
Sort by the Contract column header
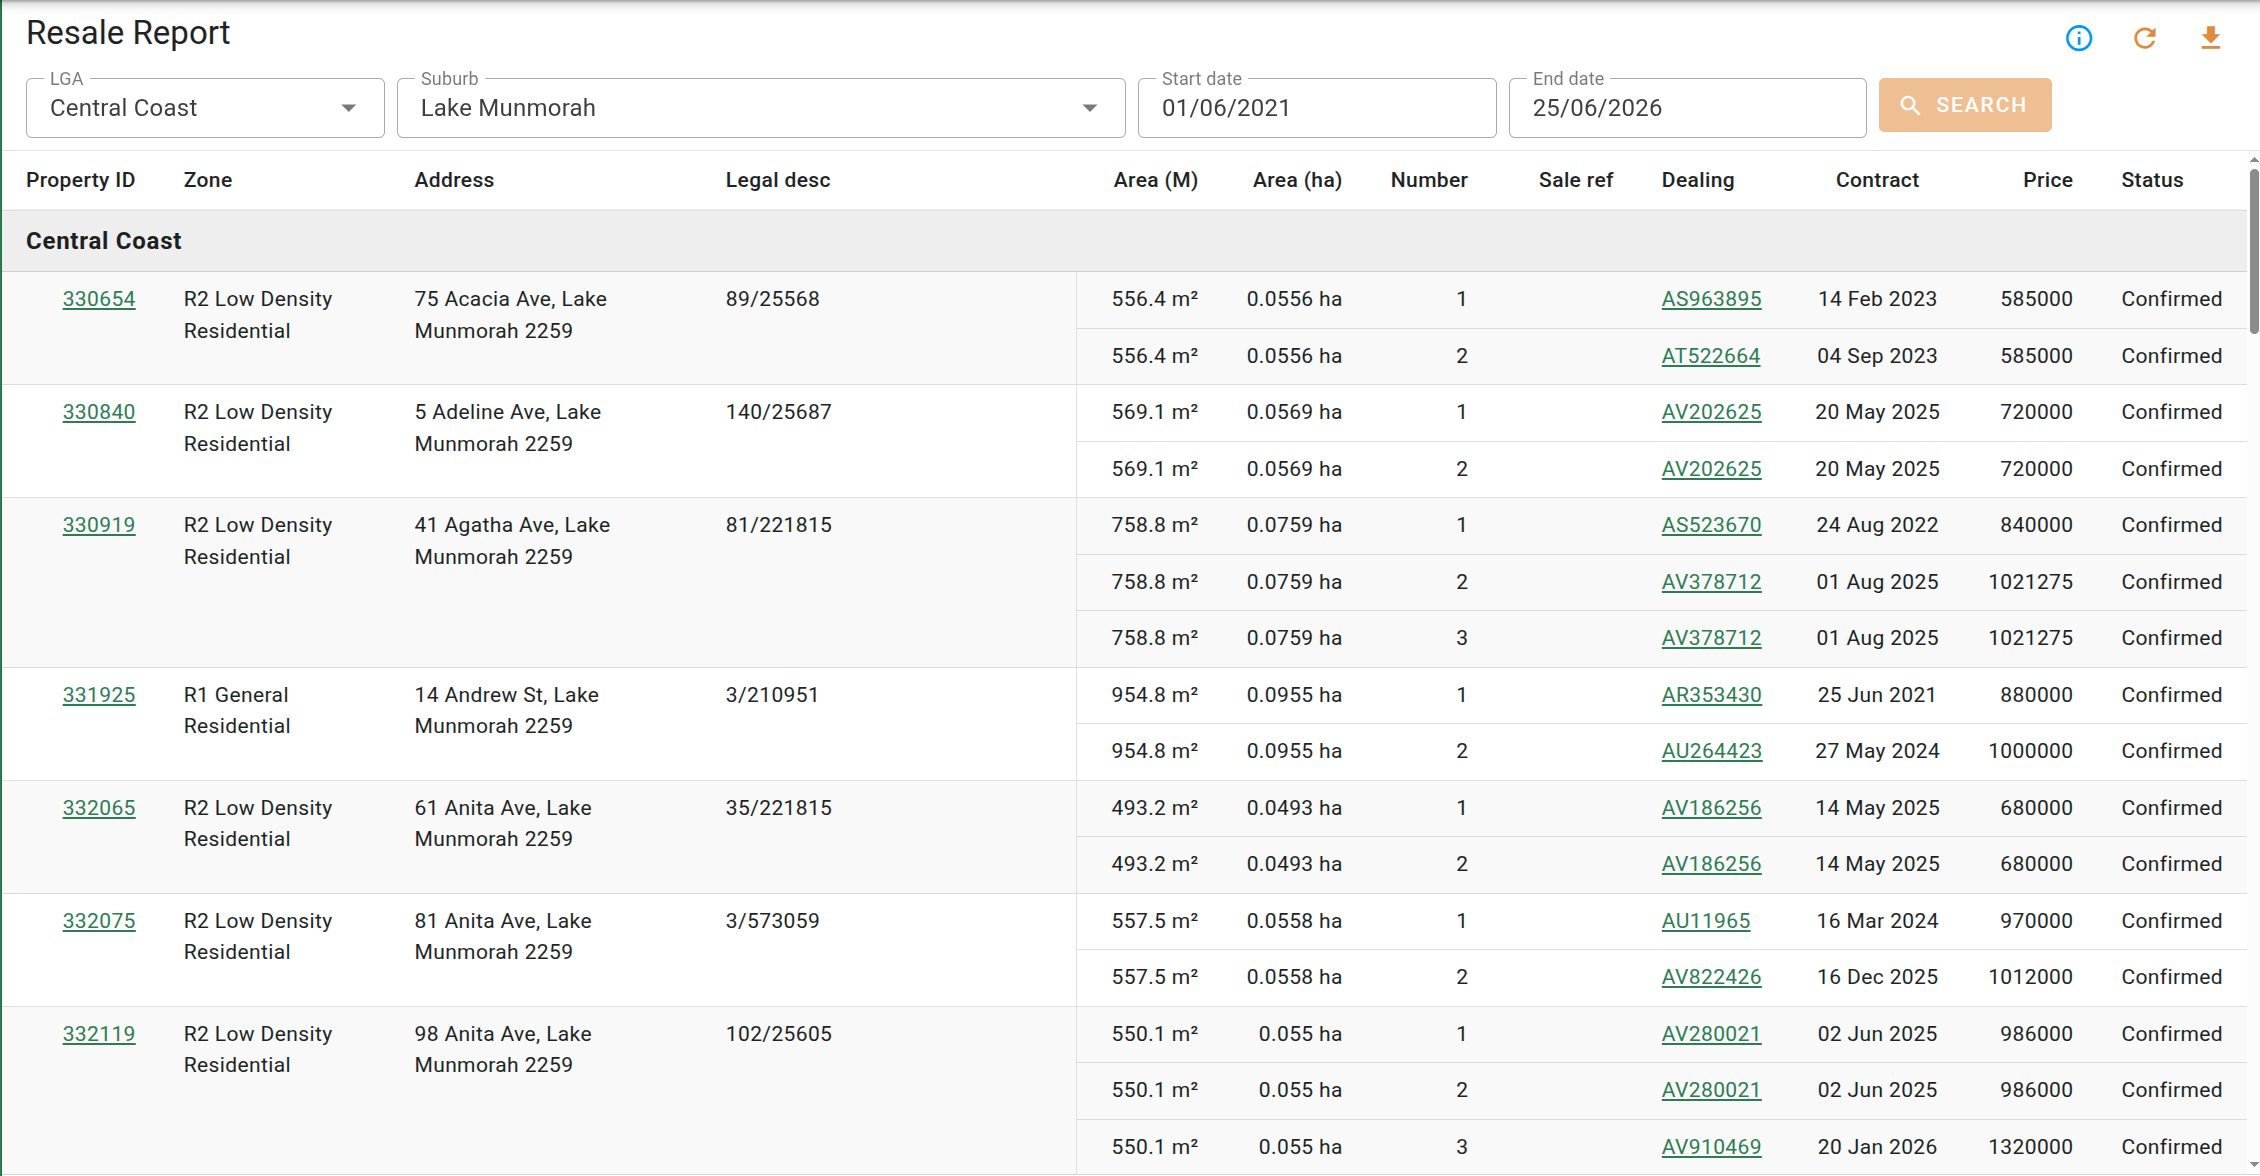pos(1877,180)
